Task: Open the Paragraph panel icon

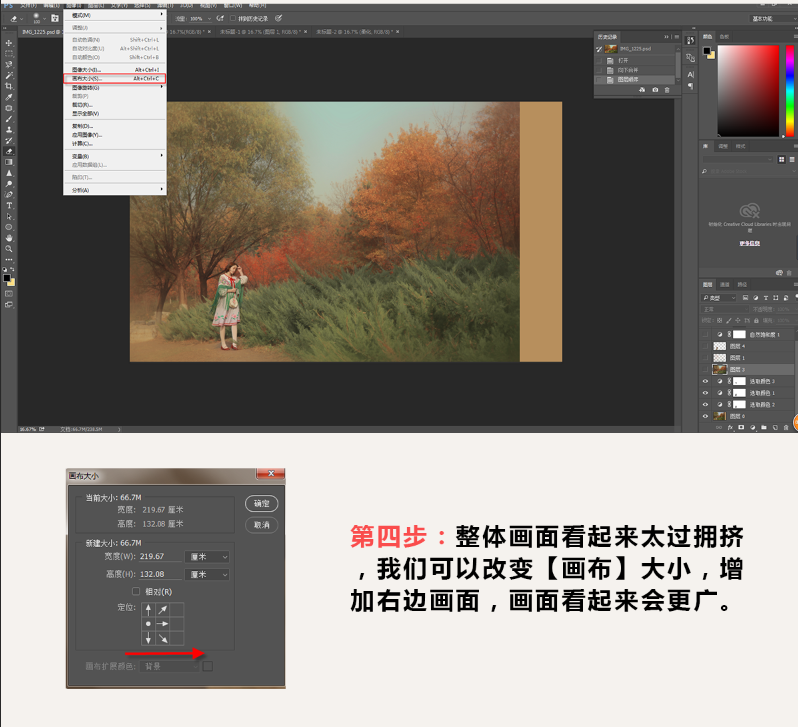Action: click(x=691, y=86)
